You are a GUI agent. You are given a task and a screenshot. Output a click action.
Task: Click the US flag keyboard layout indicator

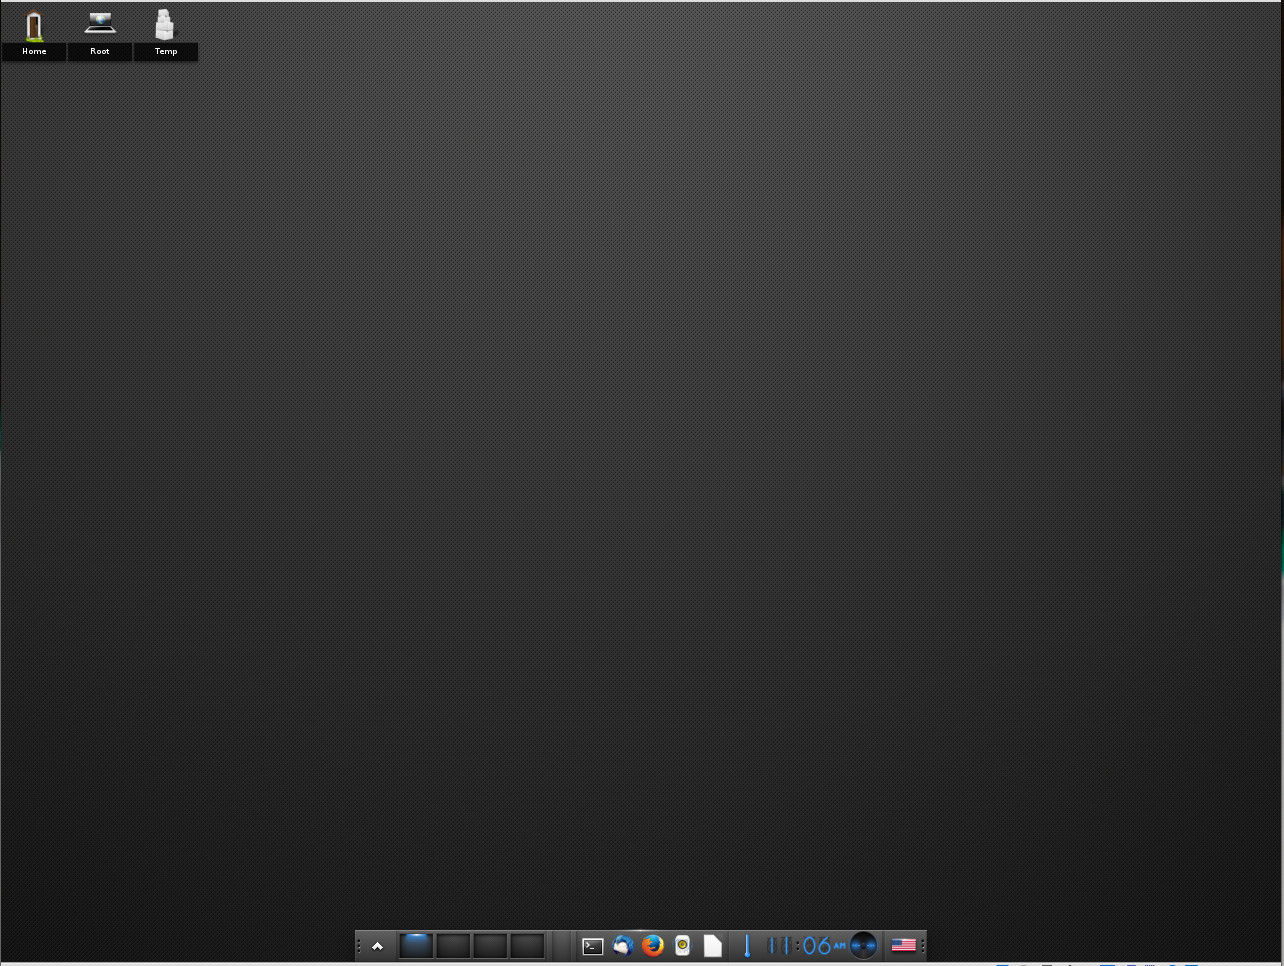[903, 945]
